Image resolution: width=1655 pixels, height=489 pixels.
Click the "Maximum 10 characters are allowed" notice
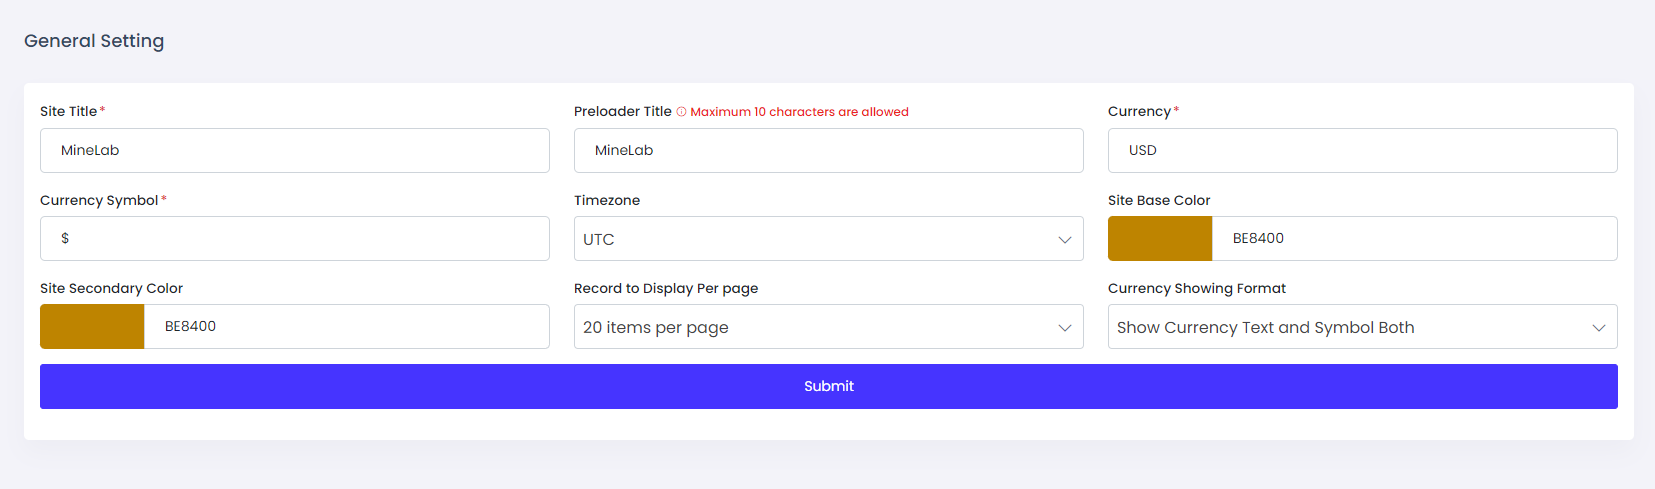(x=799, y=112)
